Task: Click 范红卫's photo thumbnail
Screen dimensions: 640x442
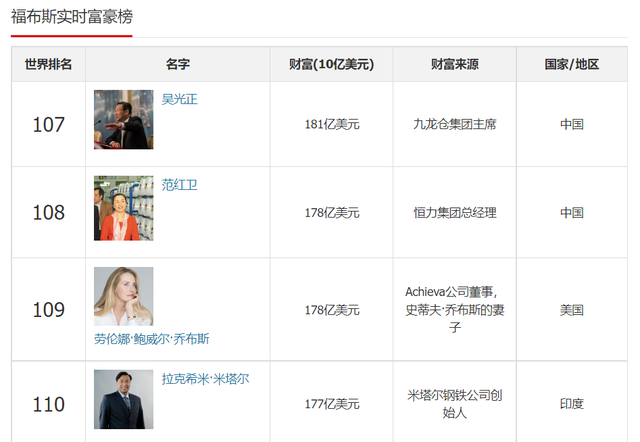Action: tap(124, 208)
